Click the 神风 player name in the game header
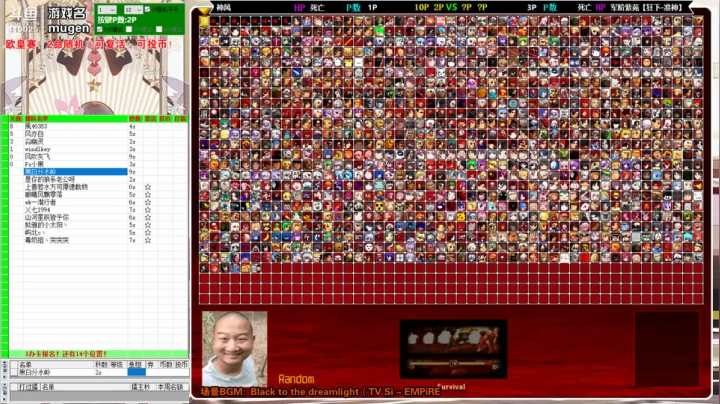 [x=224, y=7]
